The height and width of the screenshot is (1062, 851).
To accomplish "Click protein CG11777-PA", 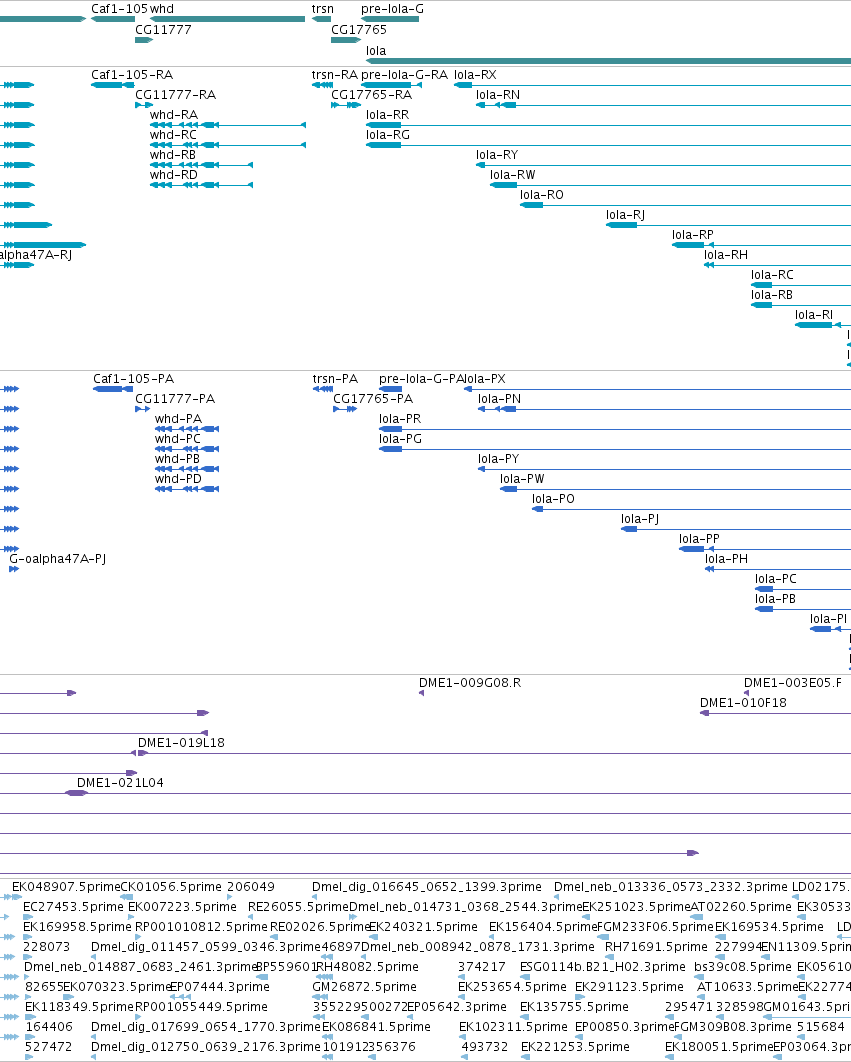I will click(x=175, y=399).
